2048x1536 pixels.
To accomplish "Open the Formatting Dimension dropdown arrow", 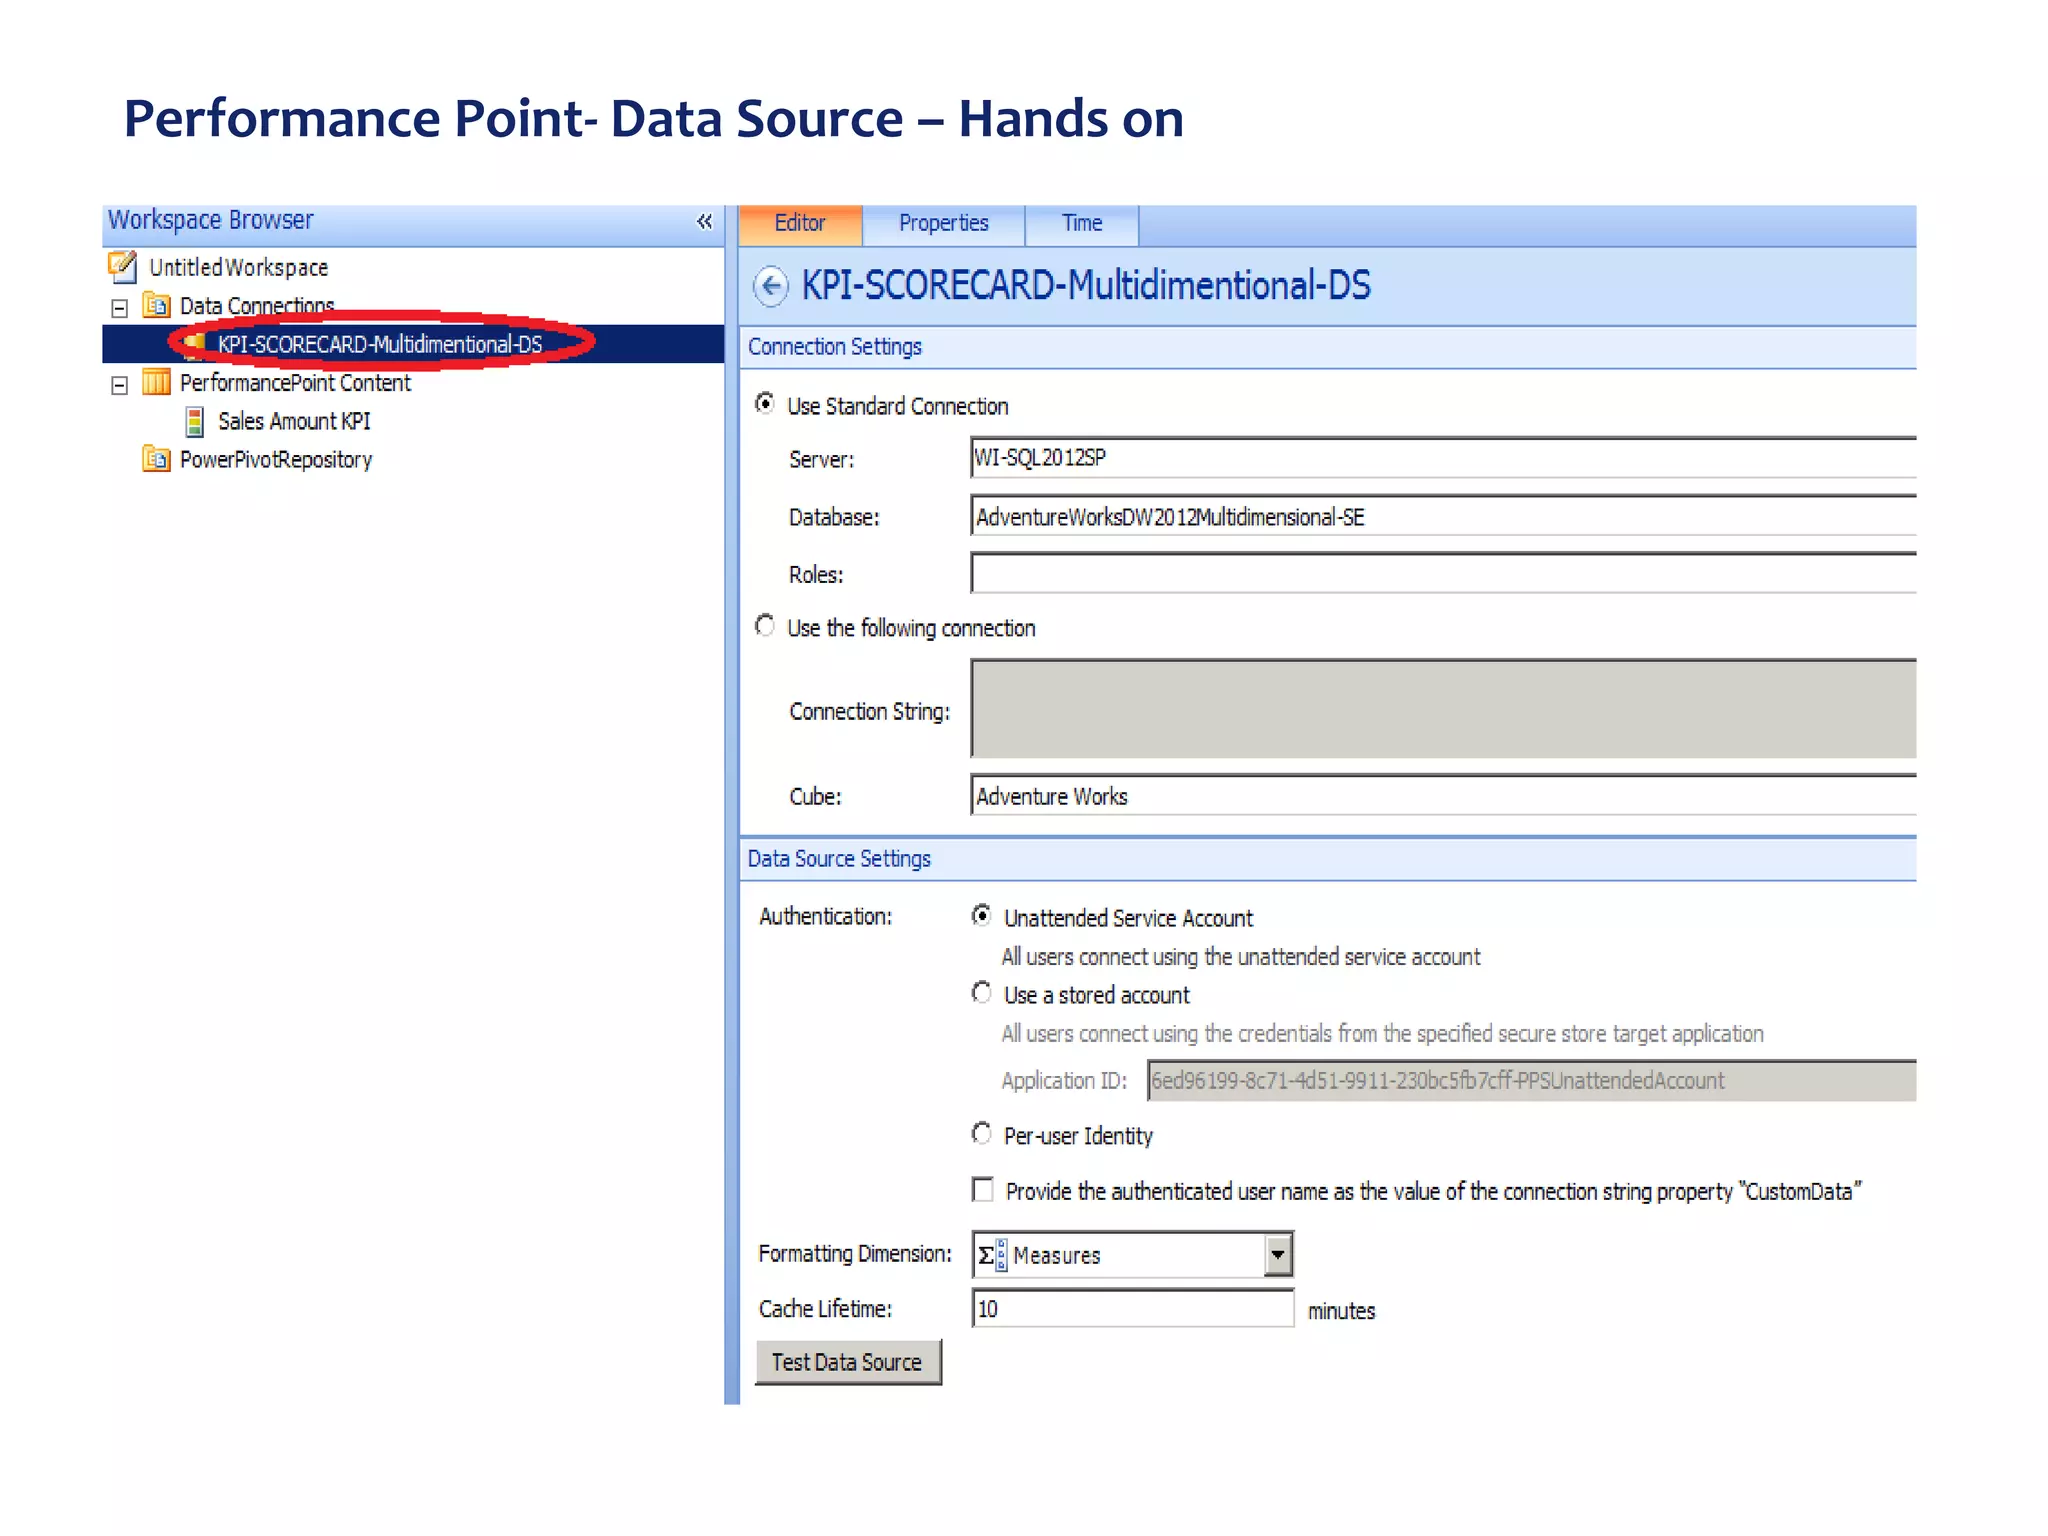I will click(x=1278, y=1255).
